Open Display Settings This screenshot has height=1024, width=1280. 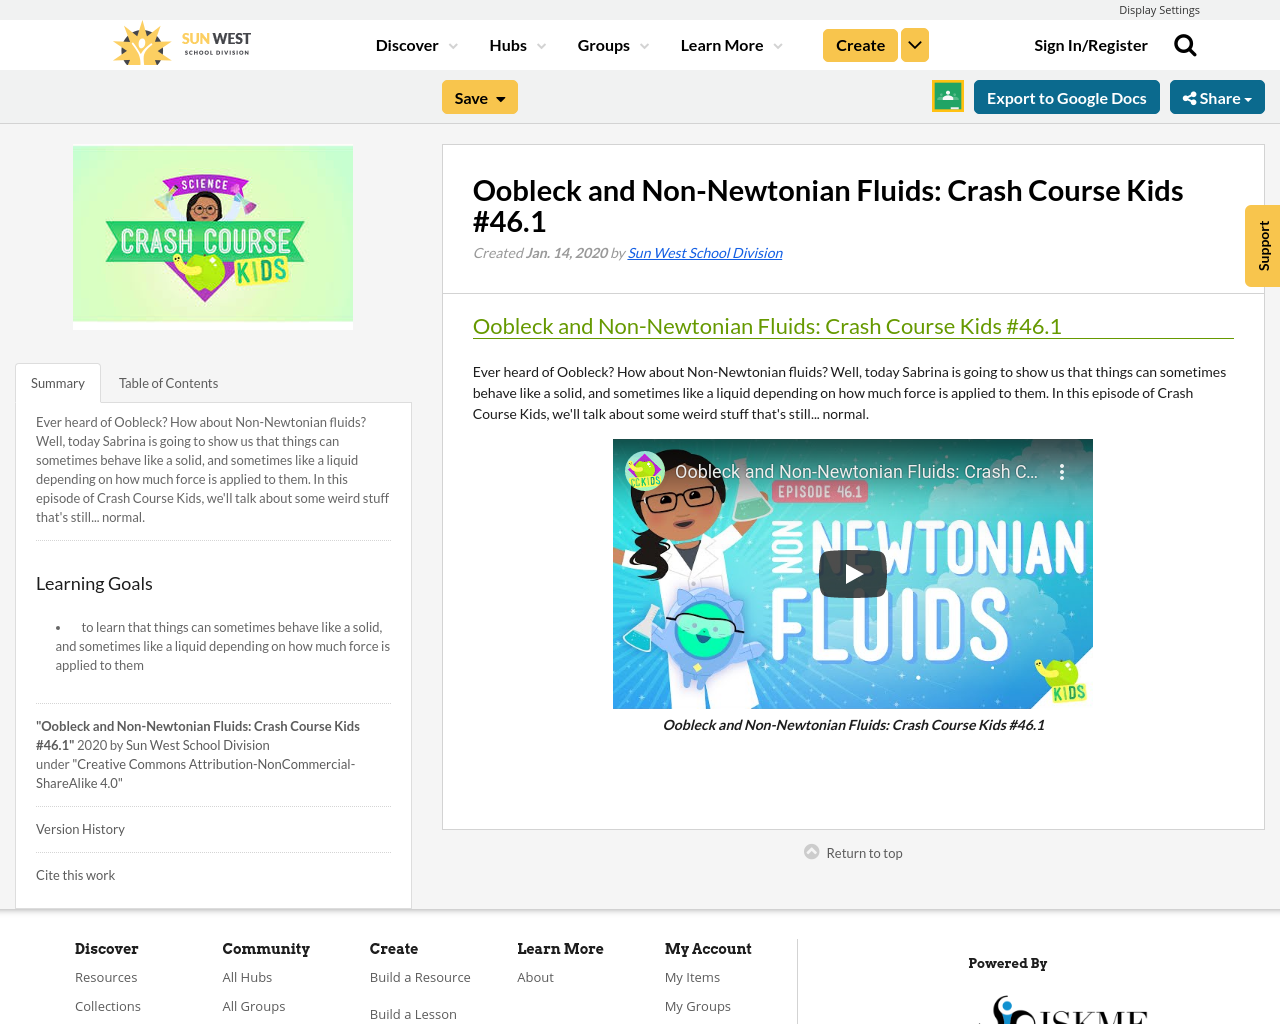click(1159, 8)
